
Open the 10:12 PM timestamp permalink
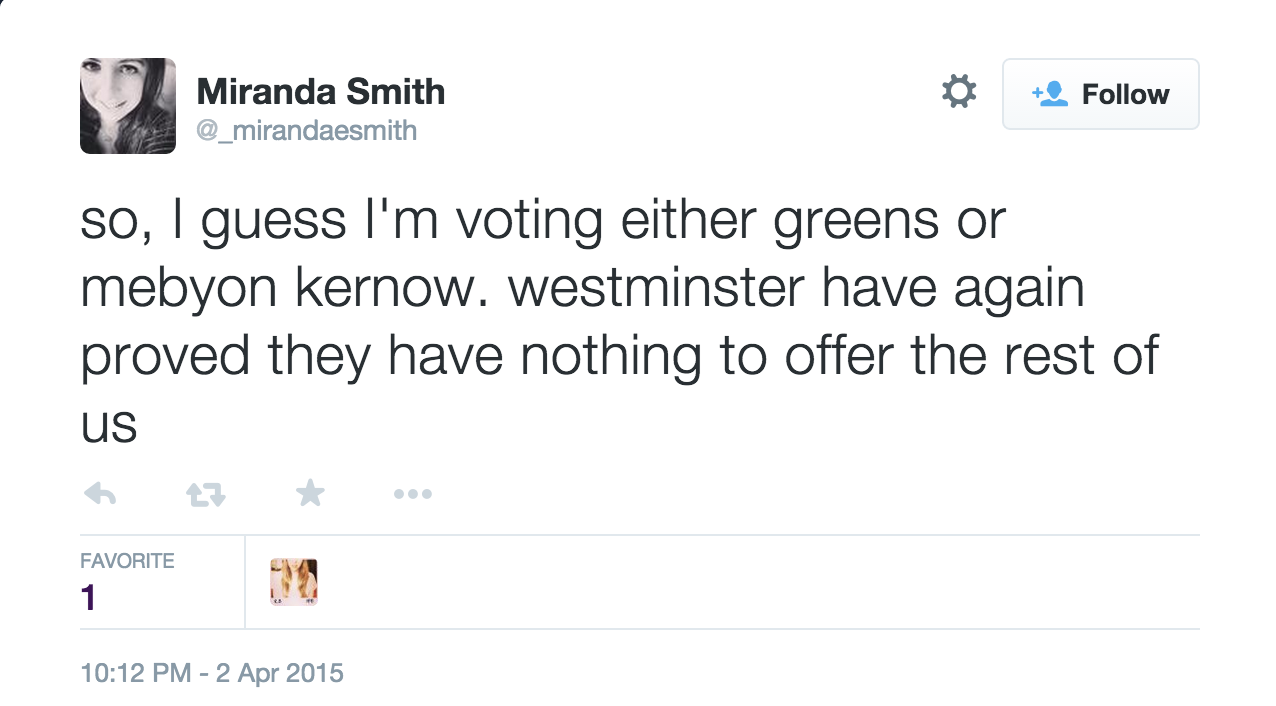(x=135, y=673)
